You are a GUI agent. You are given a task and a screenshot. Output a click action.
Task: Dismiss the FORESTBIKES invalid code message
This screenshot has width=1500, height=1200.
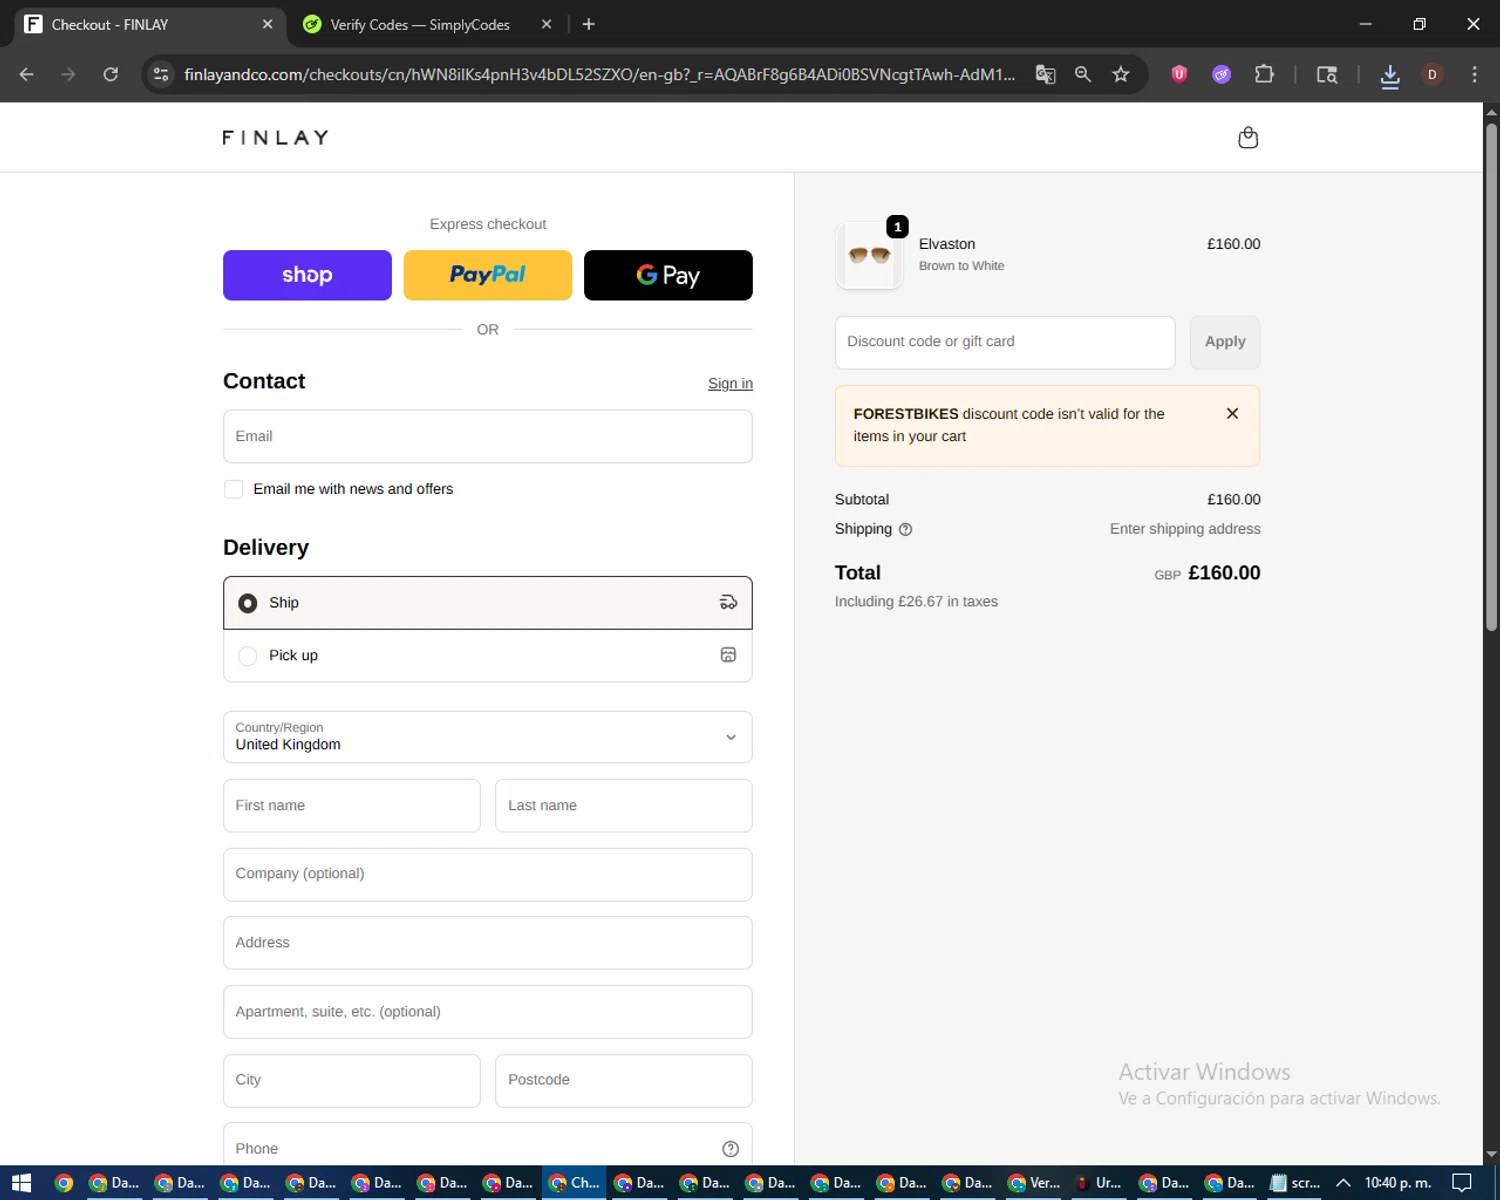1232,413
